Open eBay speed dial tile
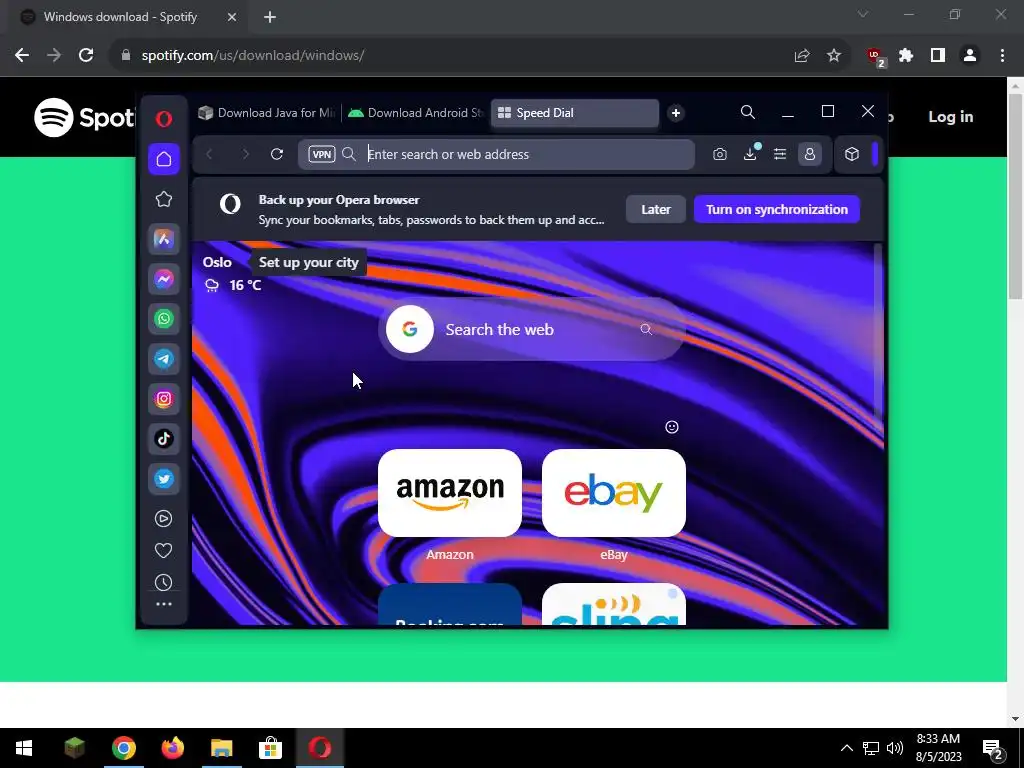Viewport: 1024px width, 768px height. [x=614, y=492]
